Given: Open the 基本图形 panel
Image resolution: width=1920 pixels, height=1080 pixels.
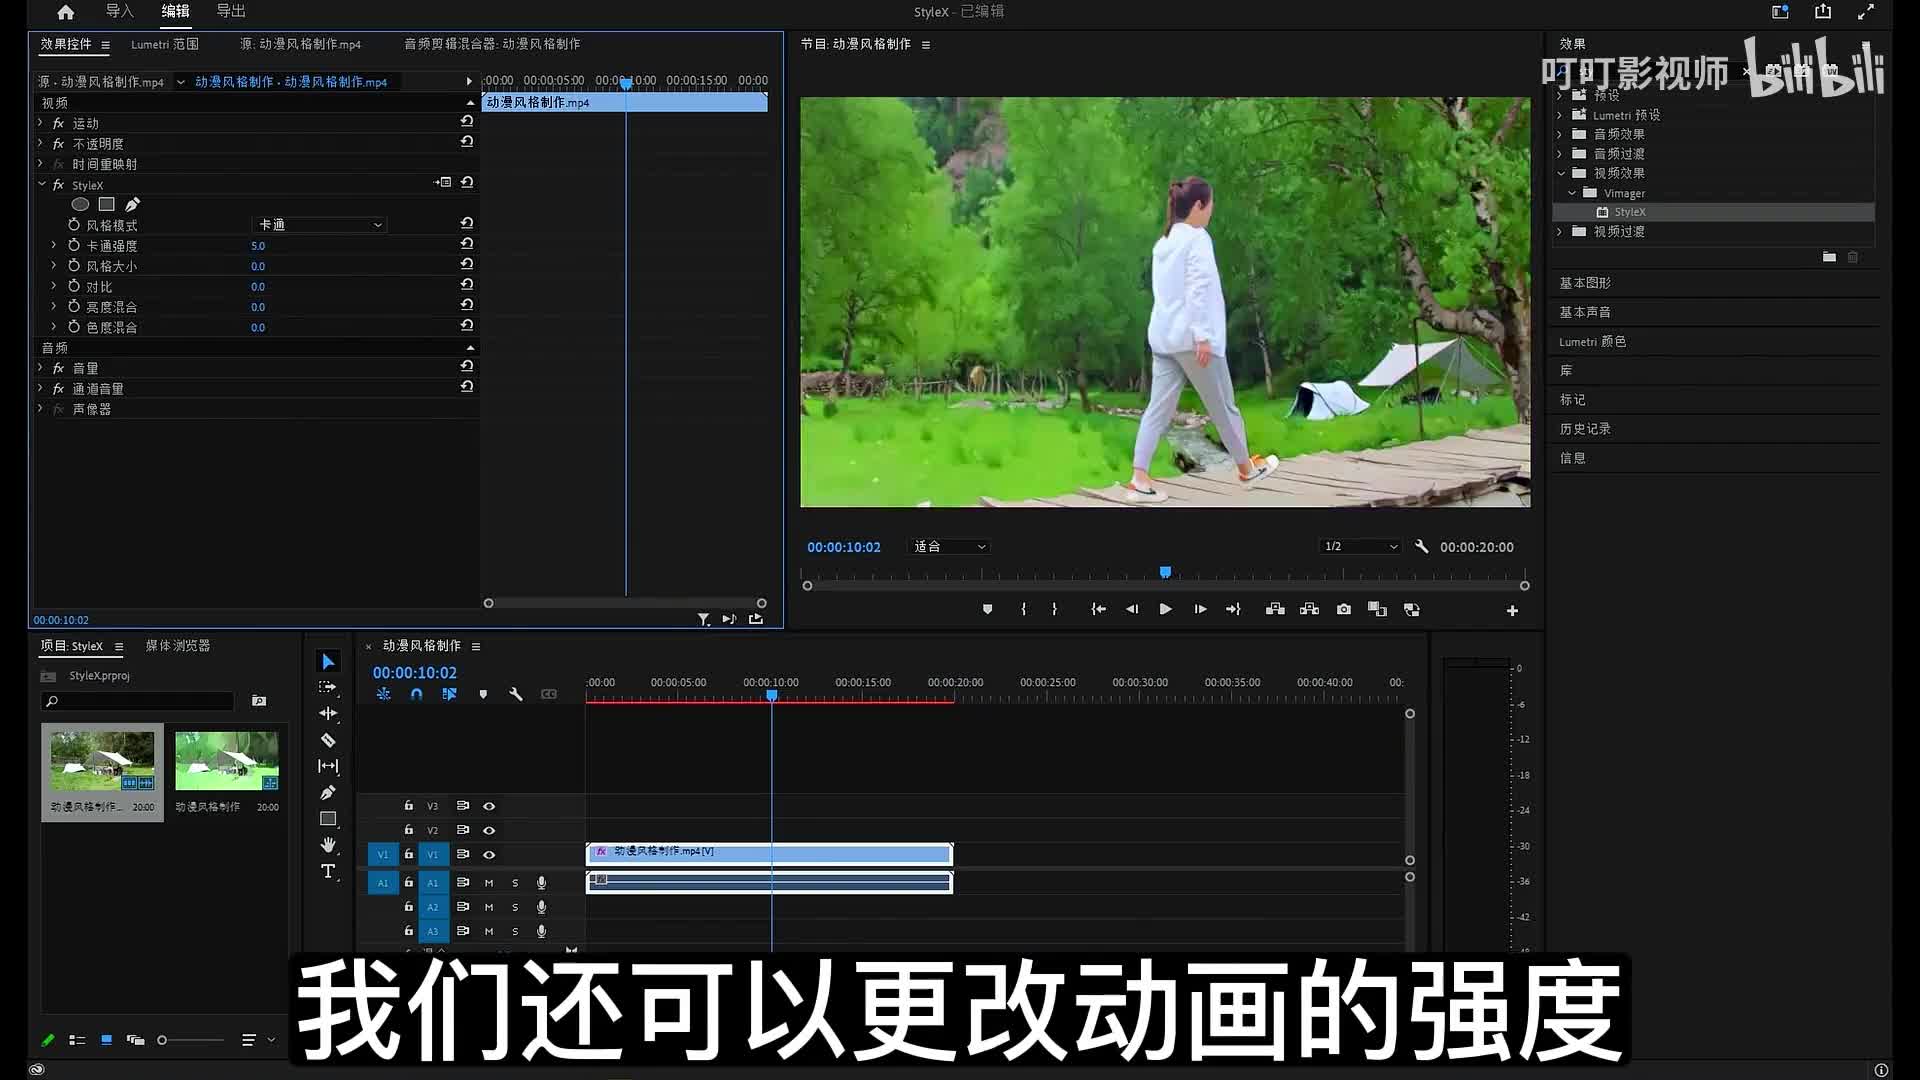Looking at the screenshot, I should click(x=1585, y=283).
